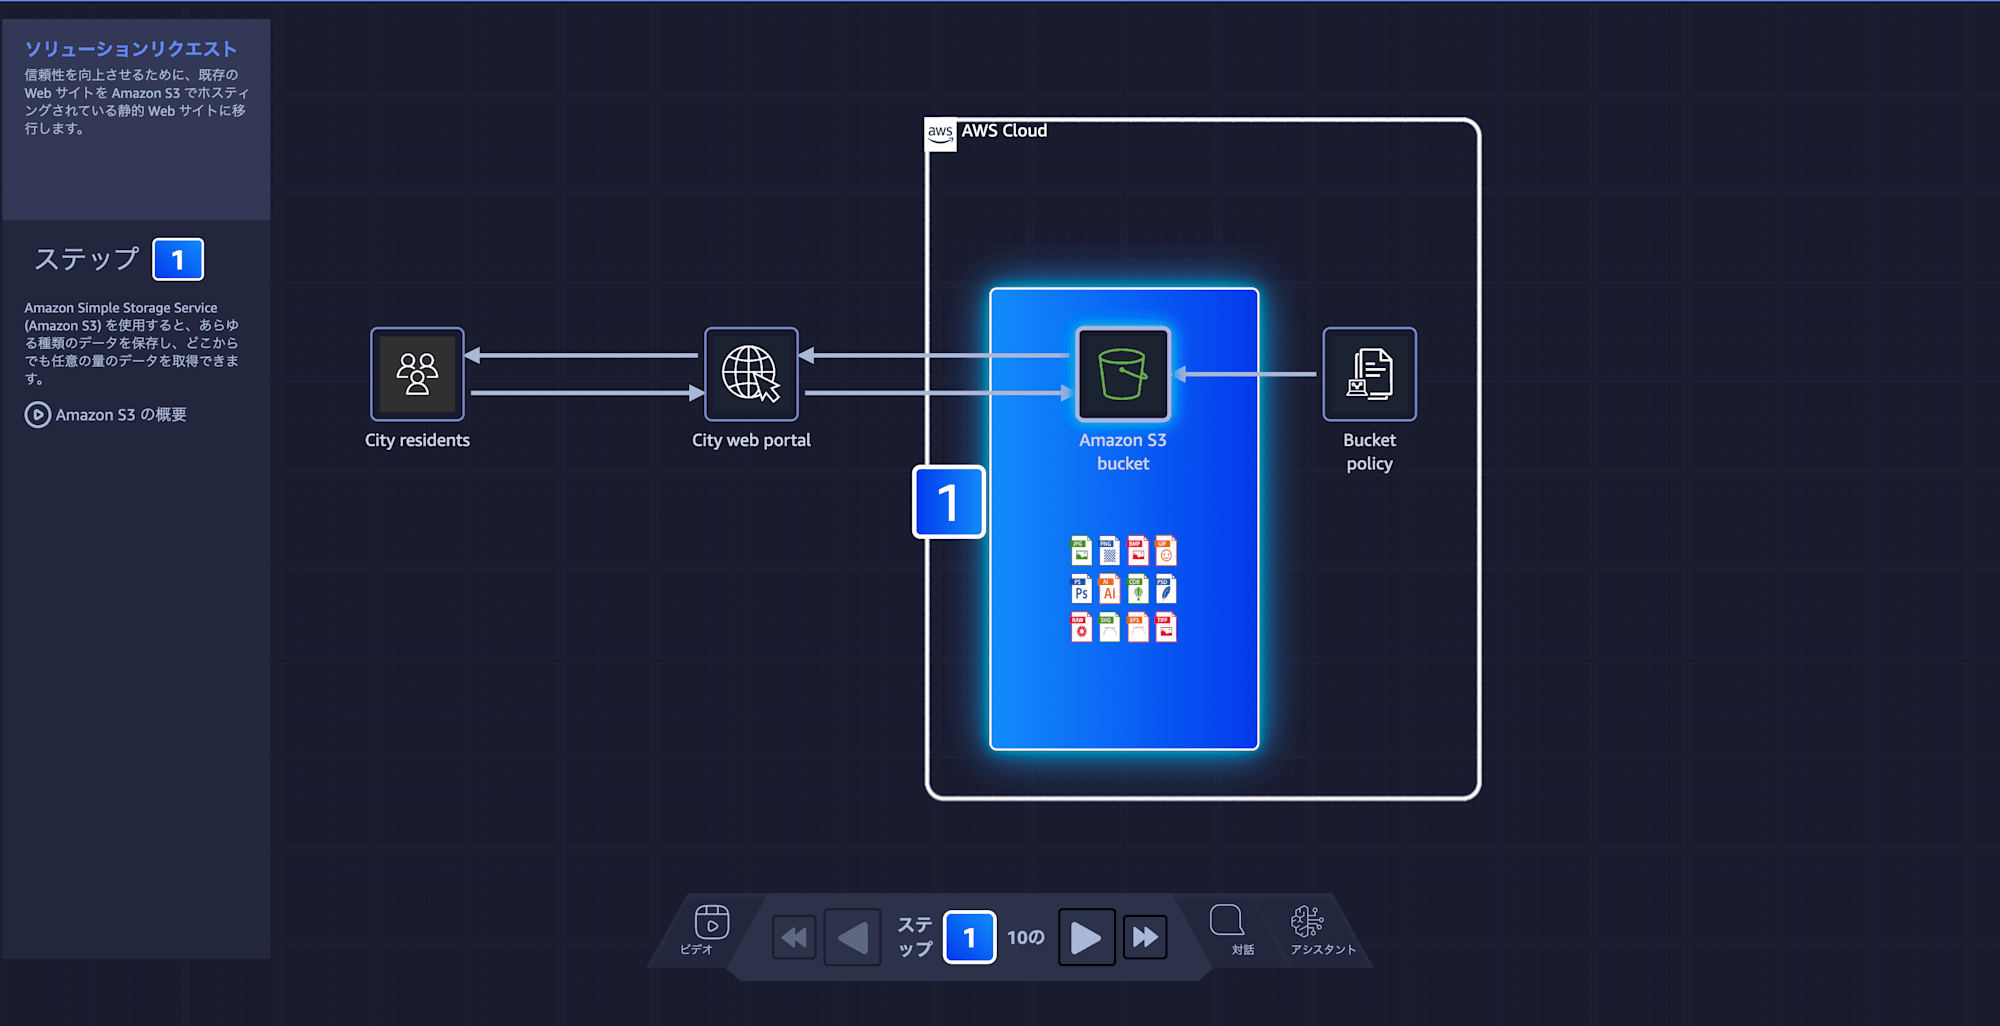Select the City web portal globe icon
The width and height of the screenshot is (2000, 1026).
pyautogui.click(x=751, y=374)
